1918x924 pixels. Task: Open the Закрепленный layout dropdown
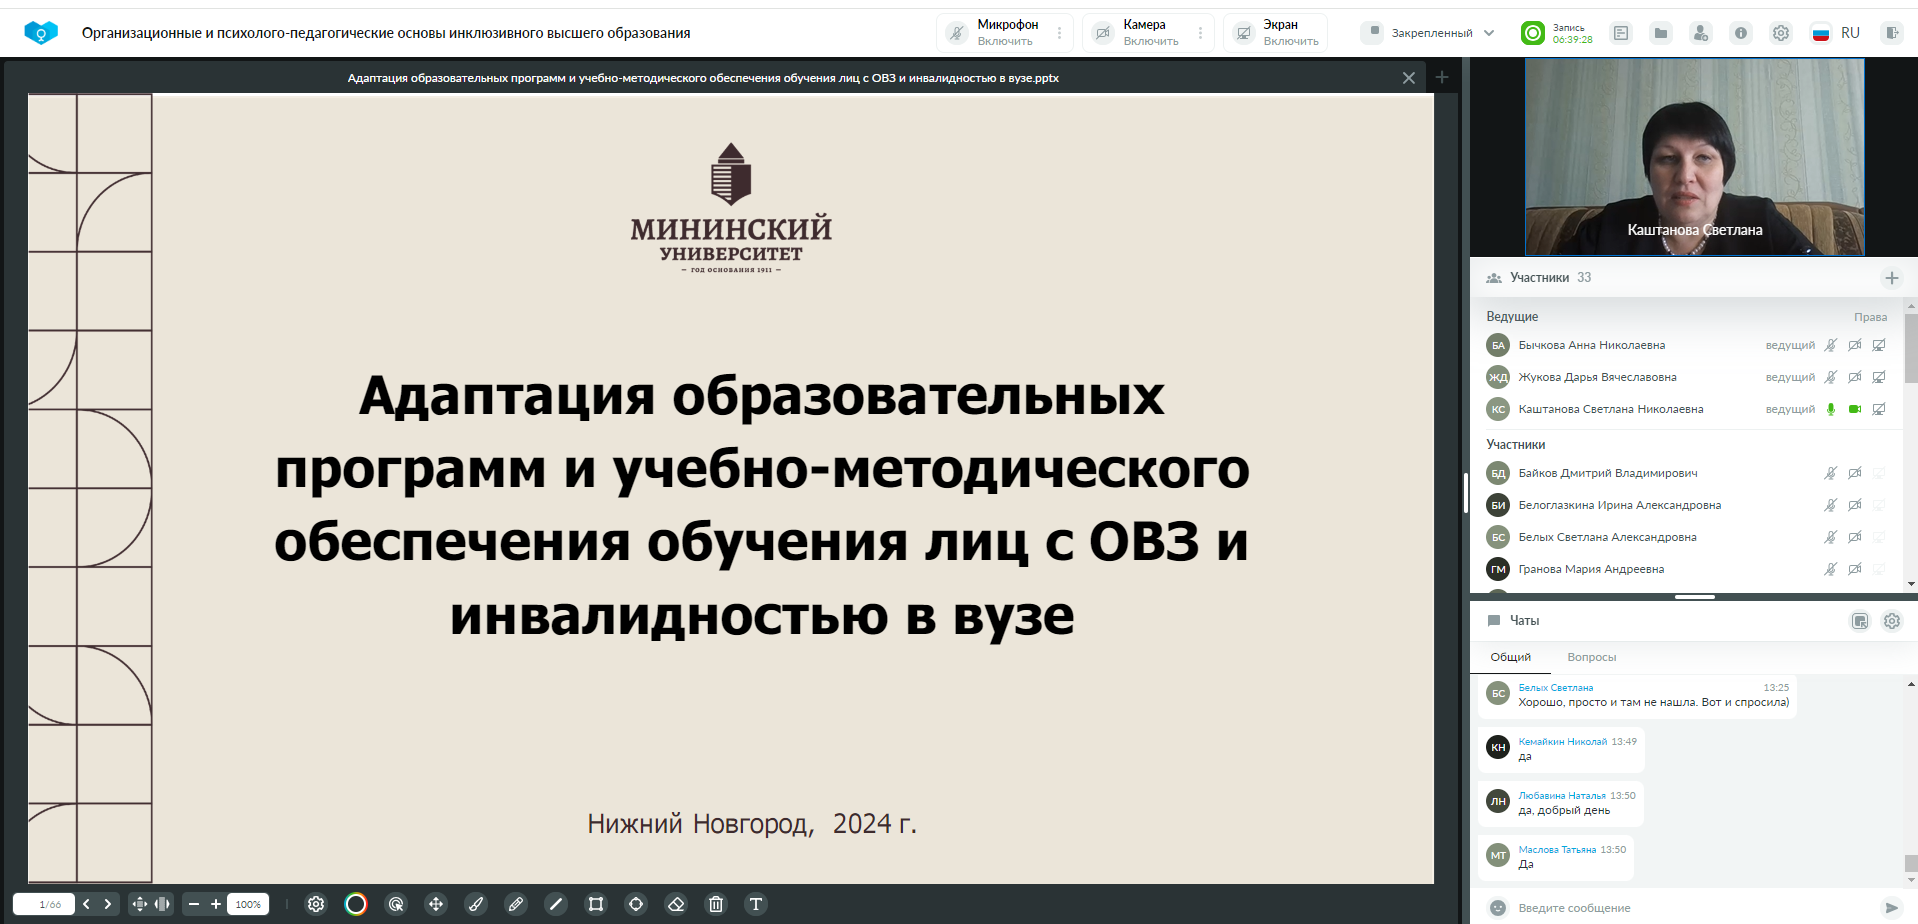(1430, 33)
